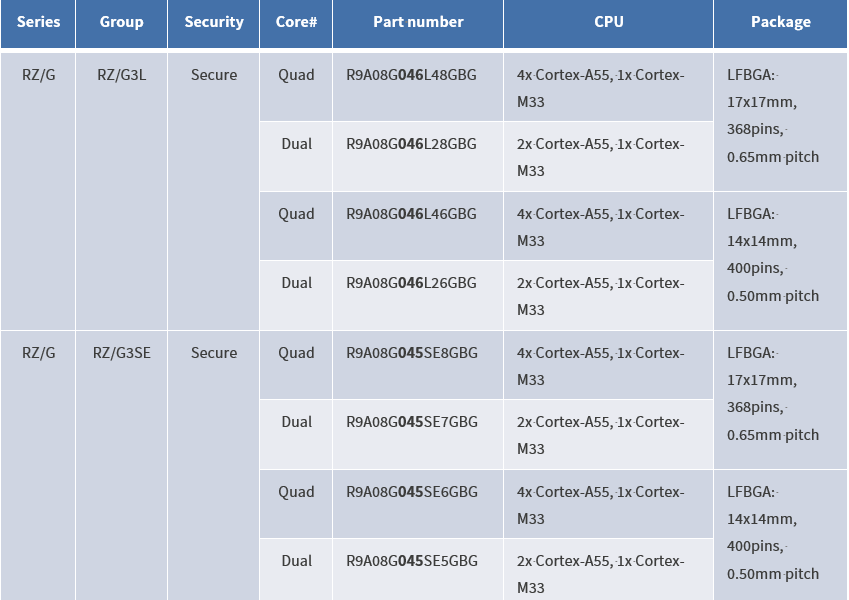Click the CPU column header

(609, 22)
